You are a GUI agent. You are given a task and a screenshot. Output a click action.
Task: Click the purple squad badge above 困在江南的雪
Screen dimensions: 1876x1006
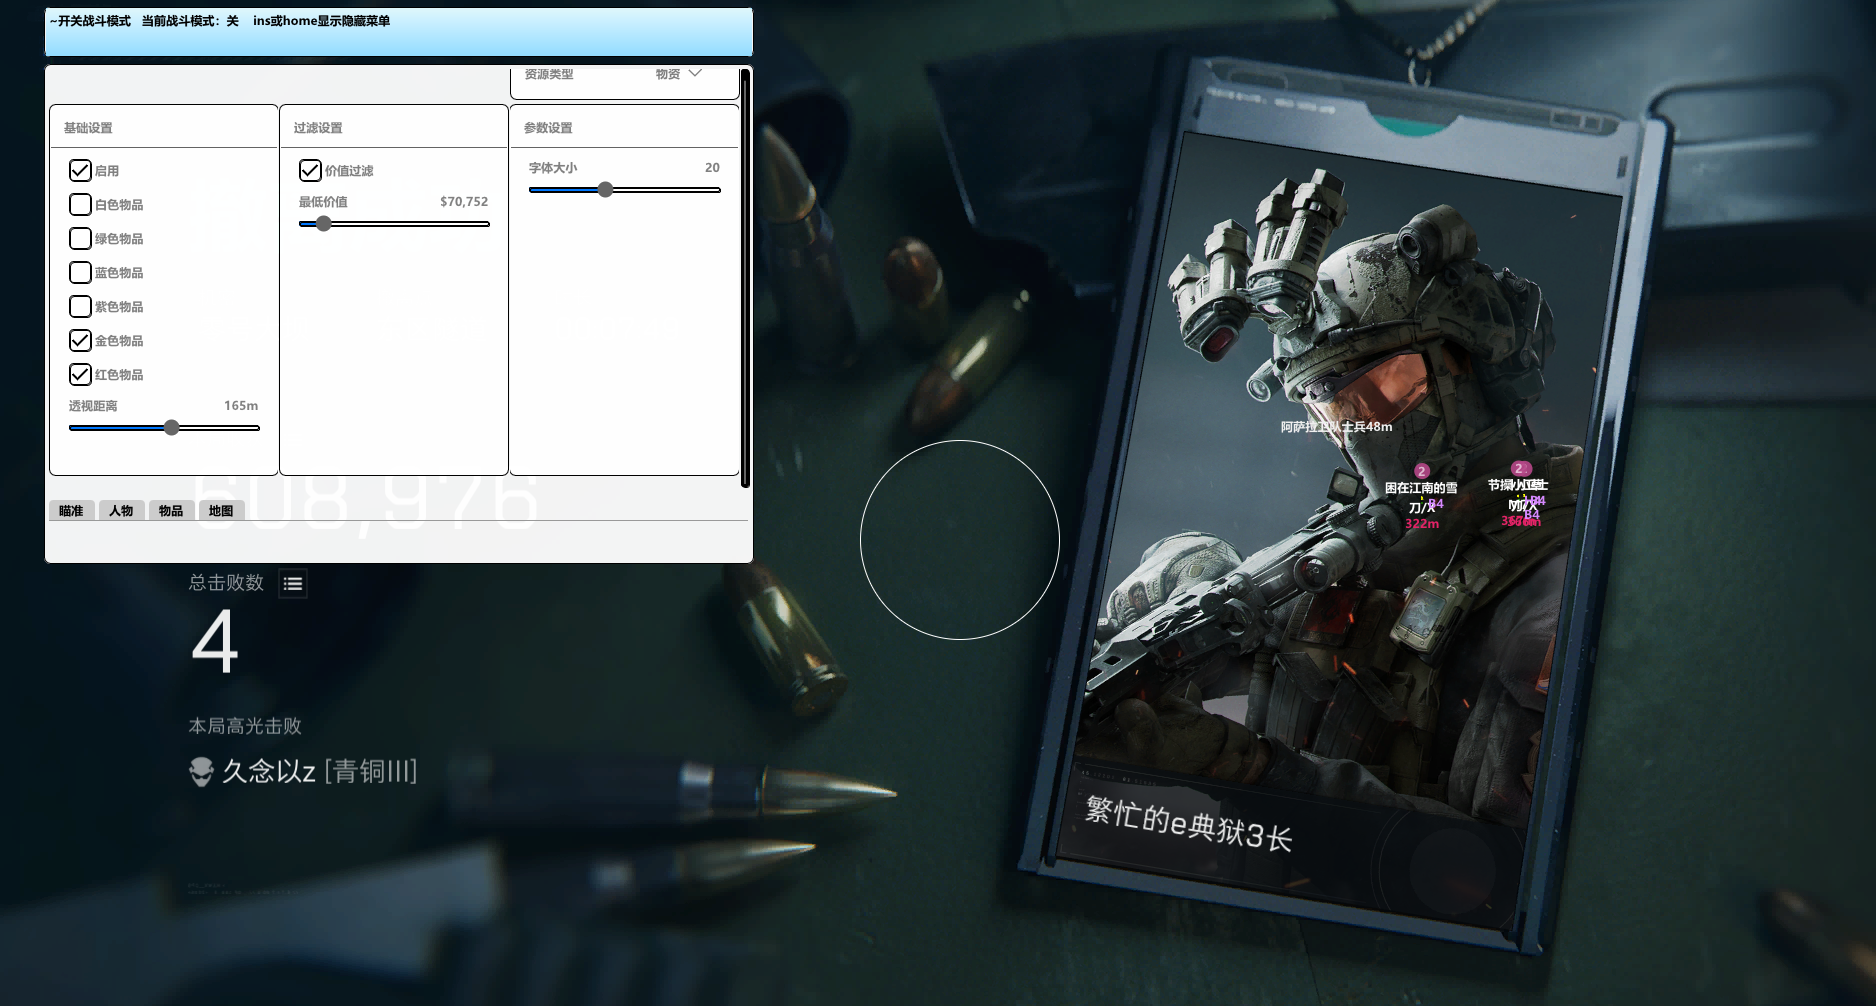(1421, 471)
